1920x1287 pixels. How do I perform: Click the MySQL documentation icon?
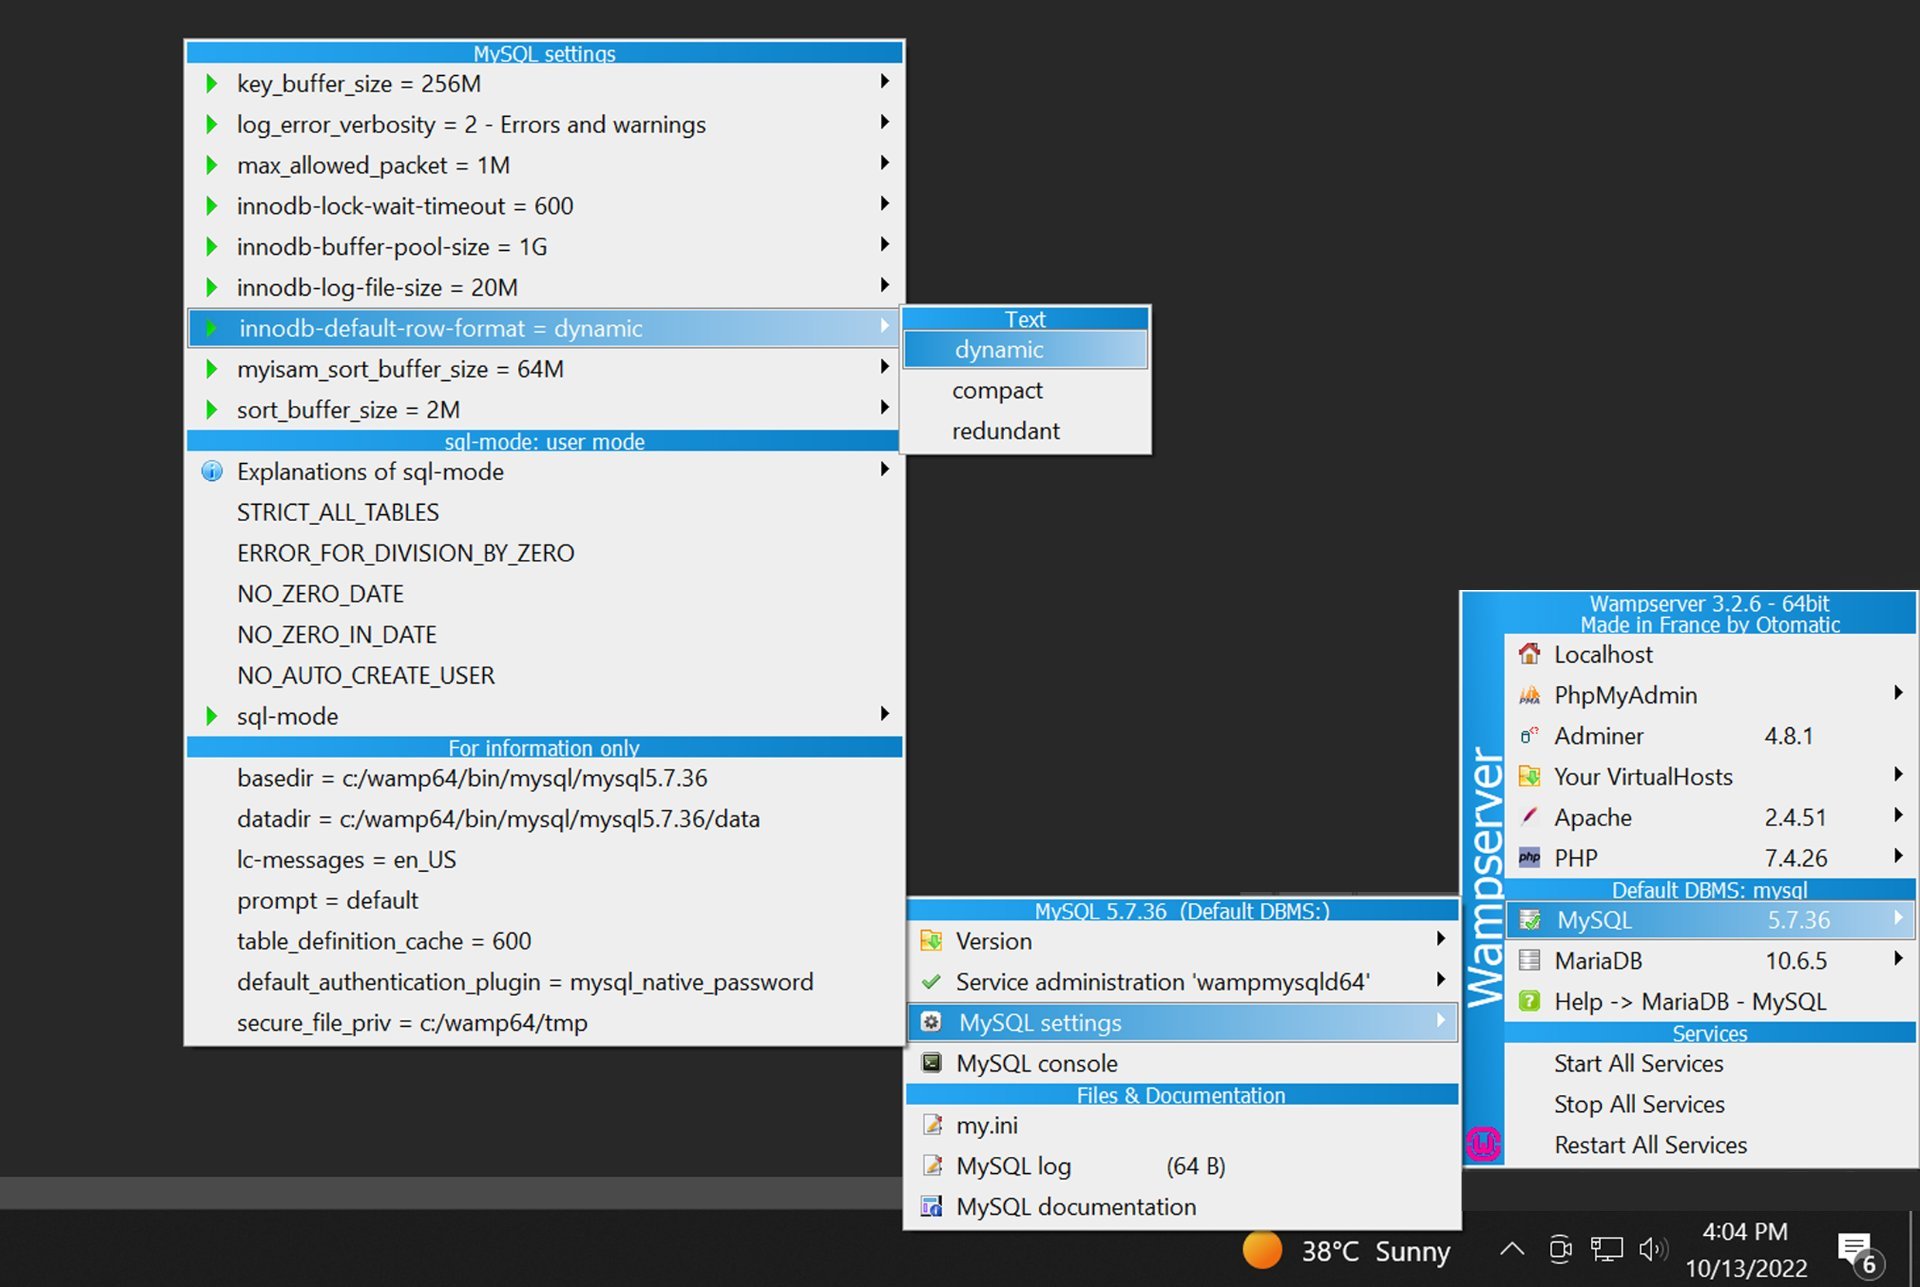pos(931,1207)
